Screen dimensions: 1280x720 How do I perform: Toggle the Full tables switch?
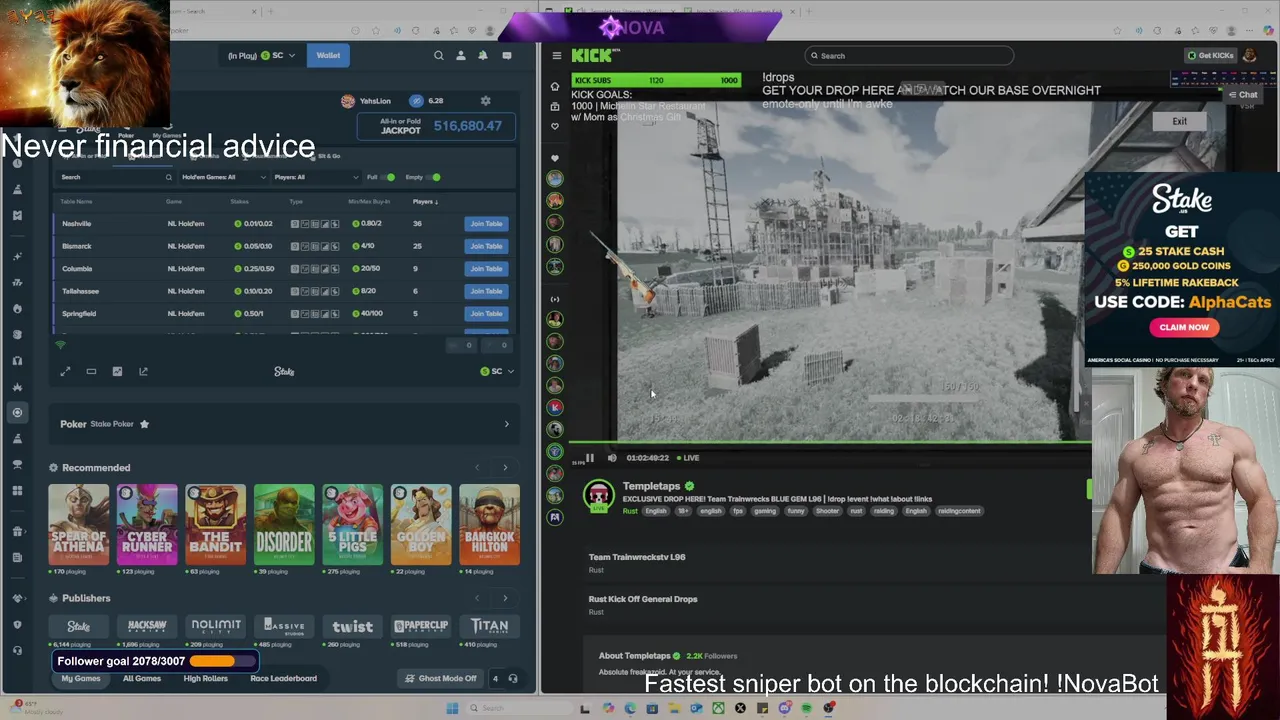click(x=388, y=177)
